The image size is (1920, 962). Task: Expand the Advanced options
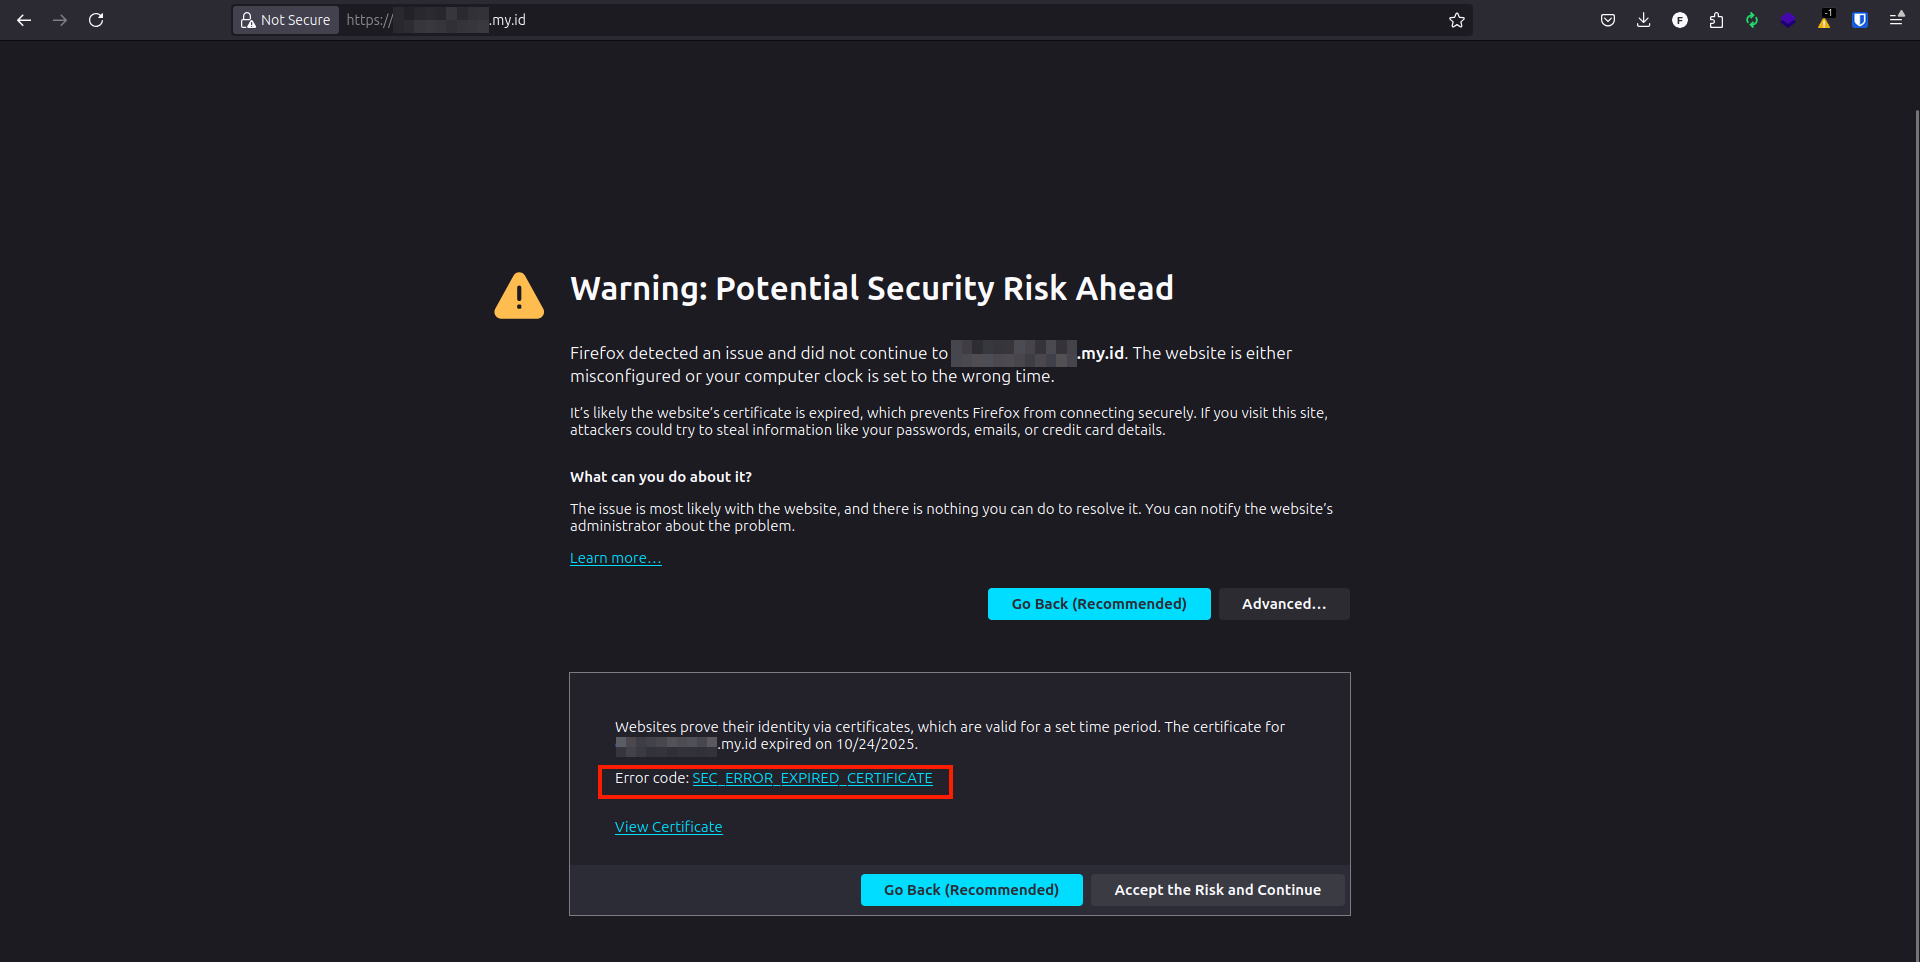(x=1284, y=603)
